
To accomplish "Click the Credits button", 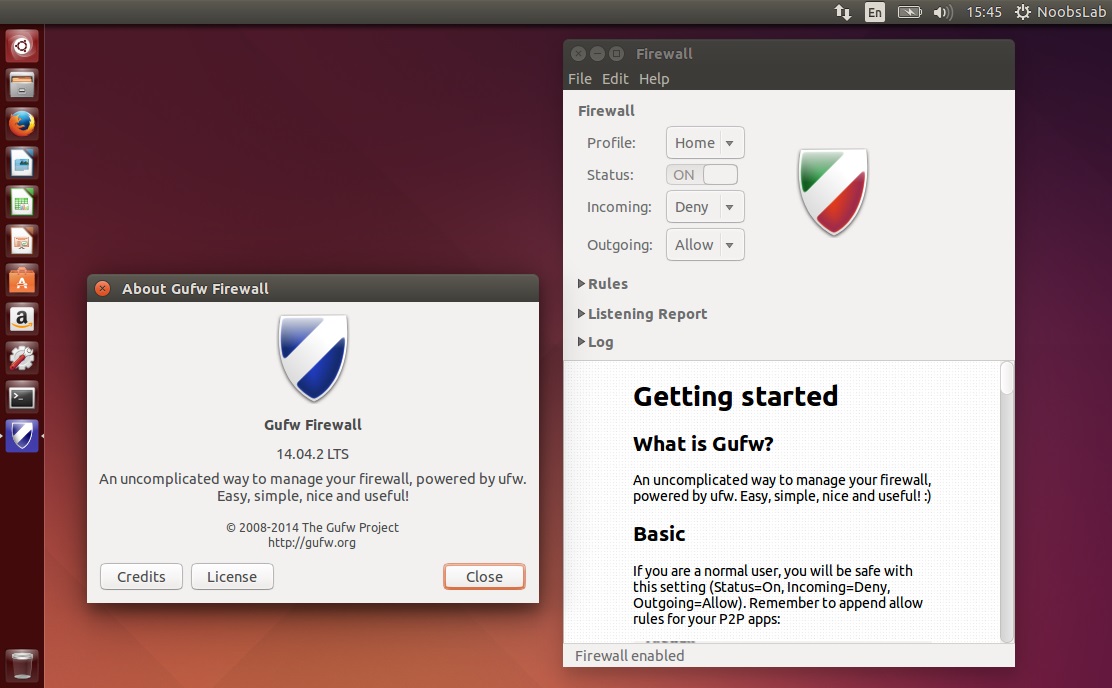I will pos(141,577).
